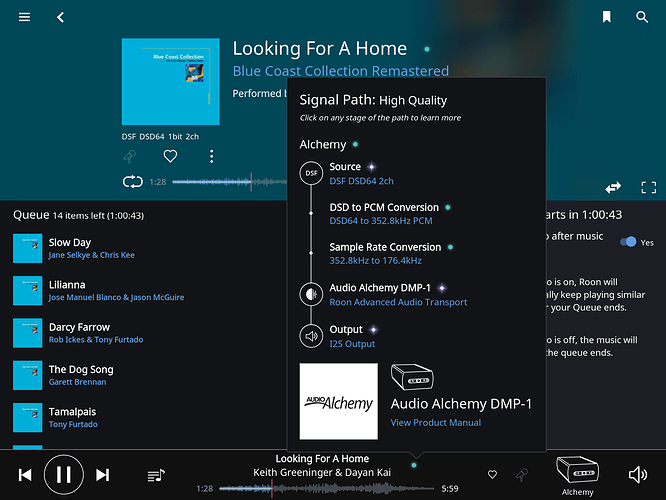Toggle shuffle with the crossed arrows icon
Screen dimensions: 666x500
point(613,187)
